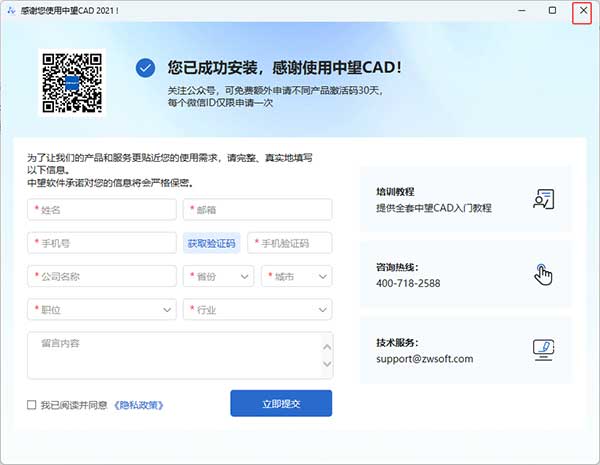Focus the 公司名称 company name field
This screenshot has width=600, height=465.
click(102, 276)
